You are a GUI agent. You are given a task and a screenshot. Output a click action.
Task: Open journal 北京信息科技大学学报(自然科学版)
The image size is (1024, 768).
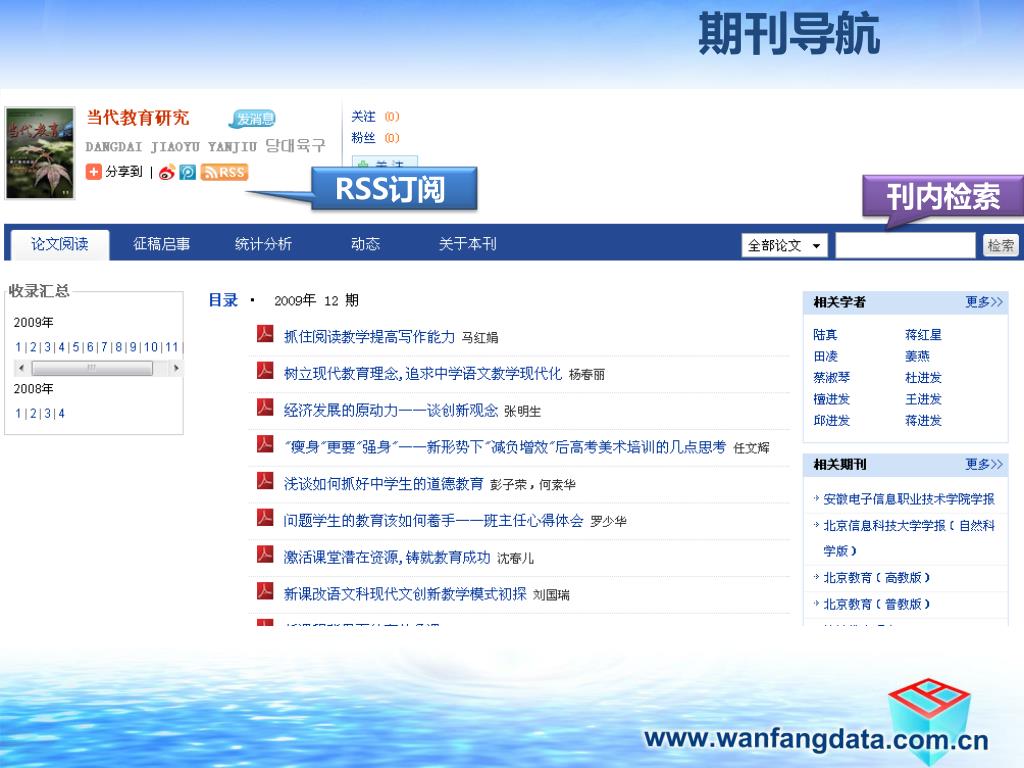click(x=908, y=538)
